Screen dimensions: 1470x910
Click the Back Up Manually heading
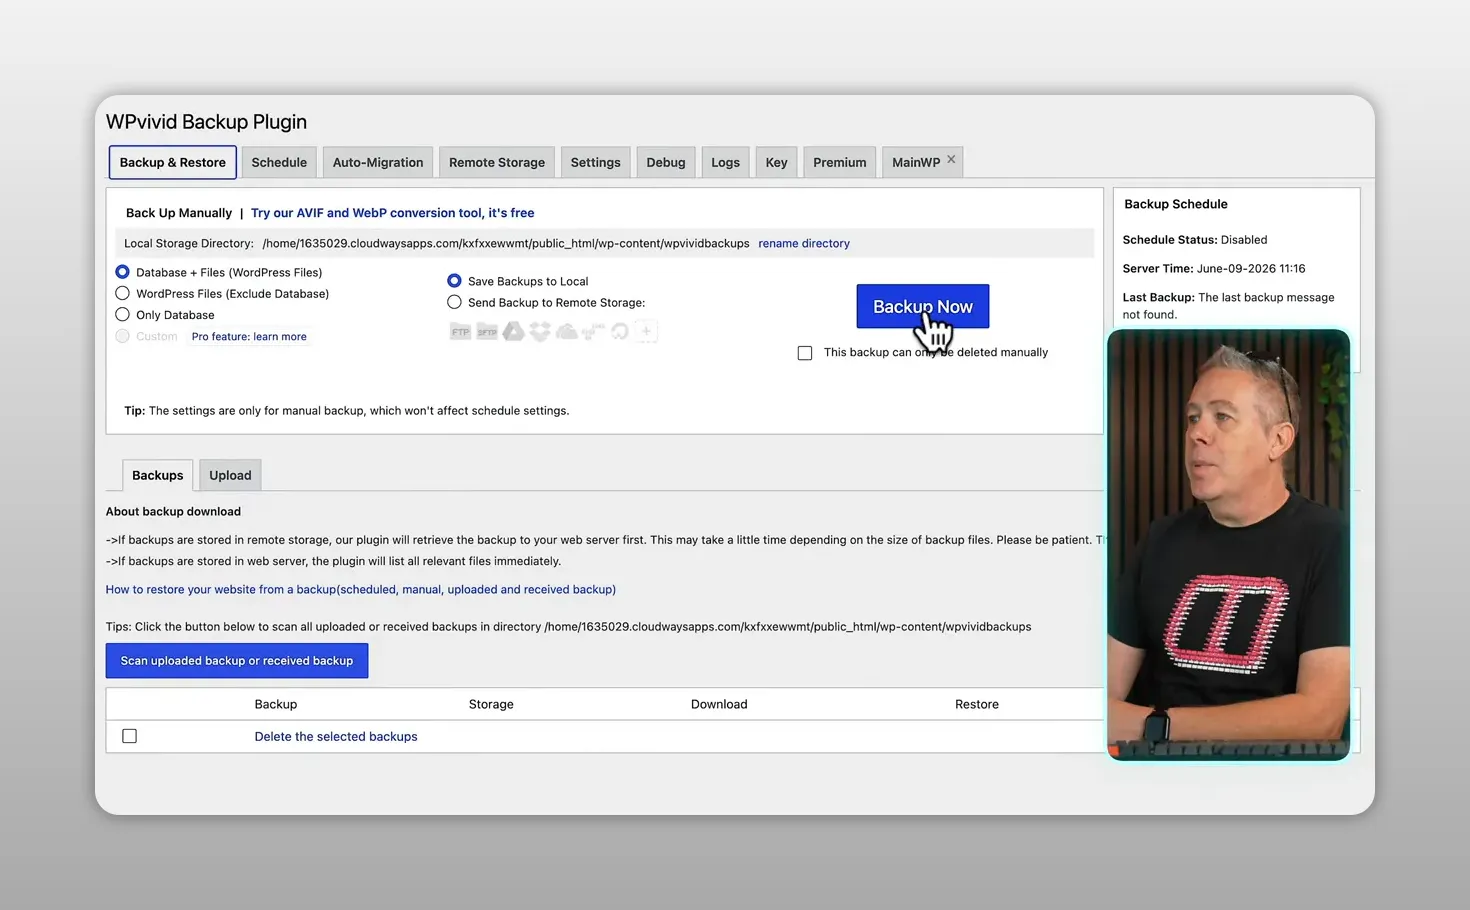tap(179, 213)
